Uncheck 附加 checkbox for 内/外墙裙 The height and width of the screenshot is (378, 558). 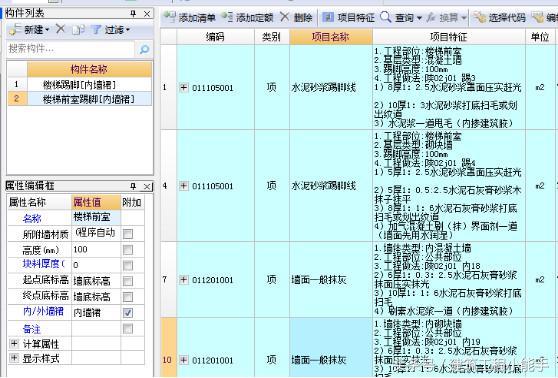click(x=128, y=313)
